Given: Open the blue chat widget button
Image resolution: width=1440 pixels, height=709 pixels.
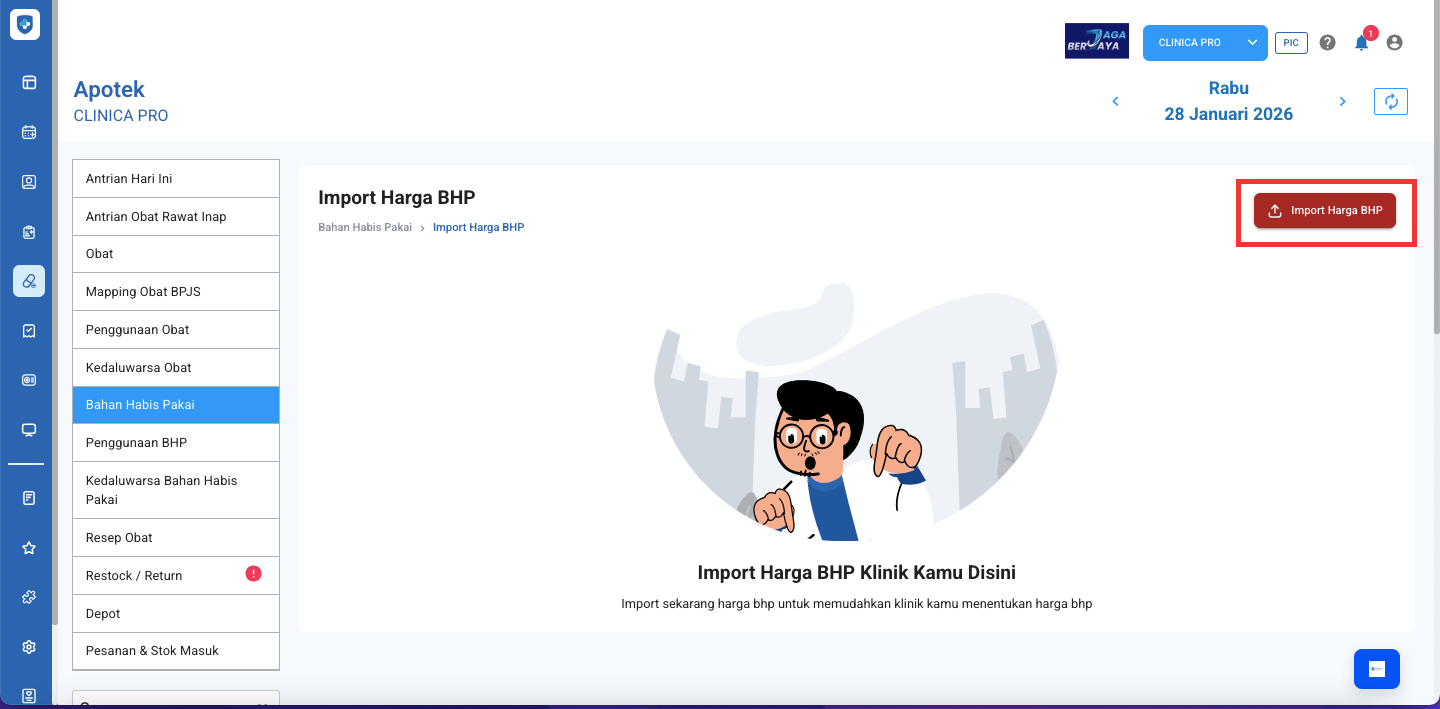Looking at the screenshot, I should click(x=1376, y=669).
